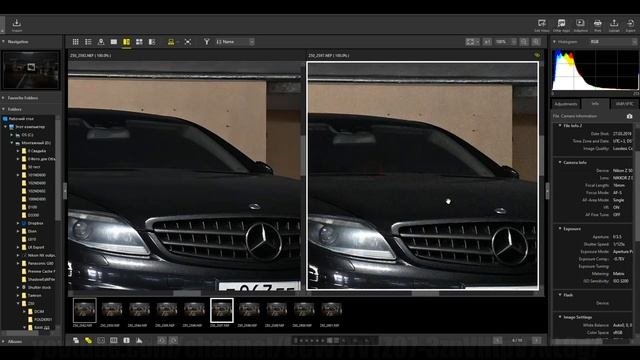Click the horizontal scrollbar under right image
This screenshot has width=640, height=360.
424,293
